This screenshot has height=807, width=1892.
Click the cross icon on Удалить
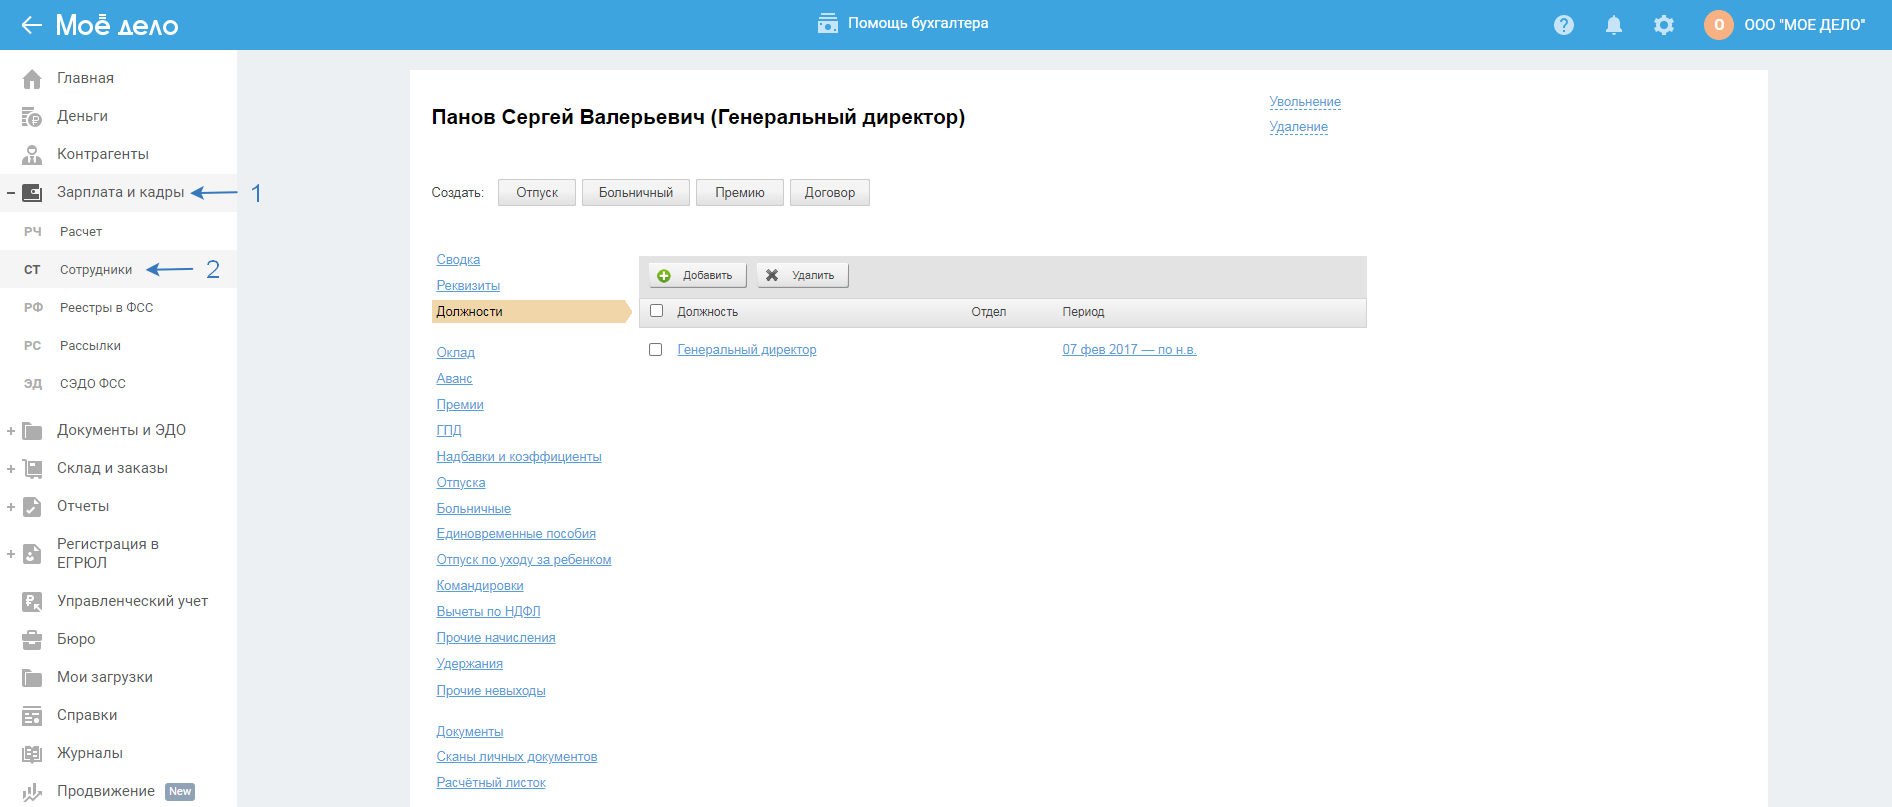coord(772,276)
